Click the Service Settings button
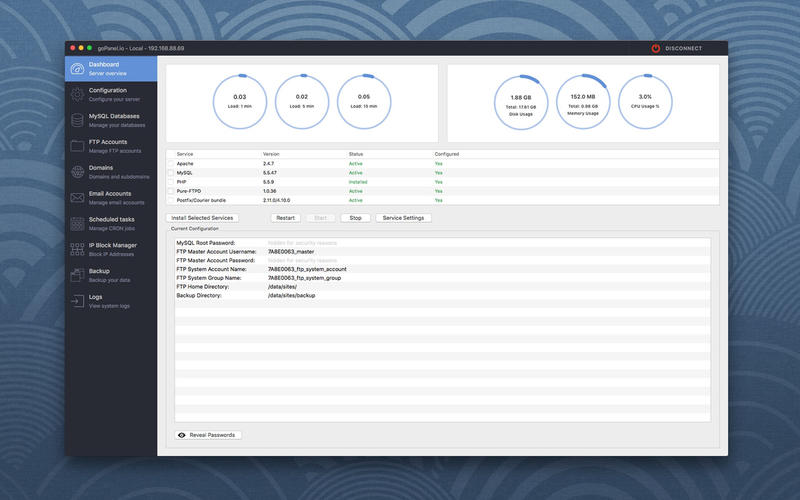This screenshot has height=500, width=800. (x=403, y=218)
